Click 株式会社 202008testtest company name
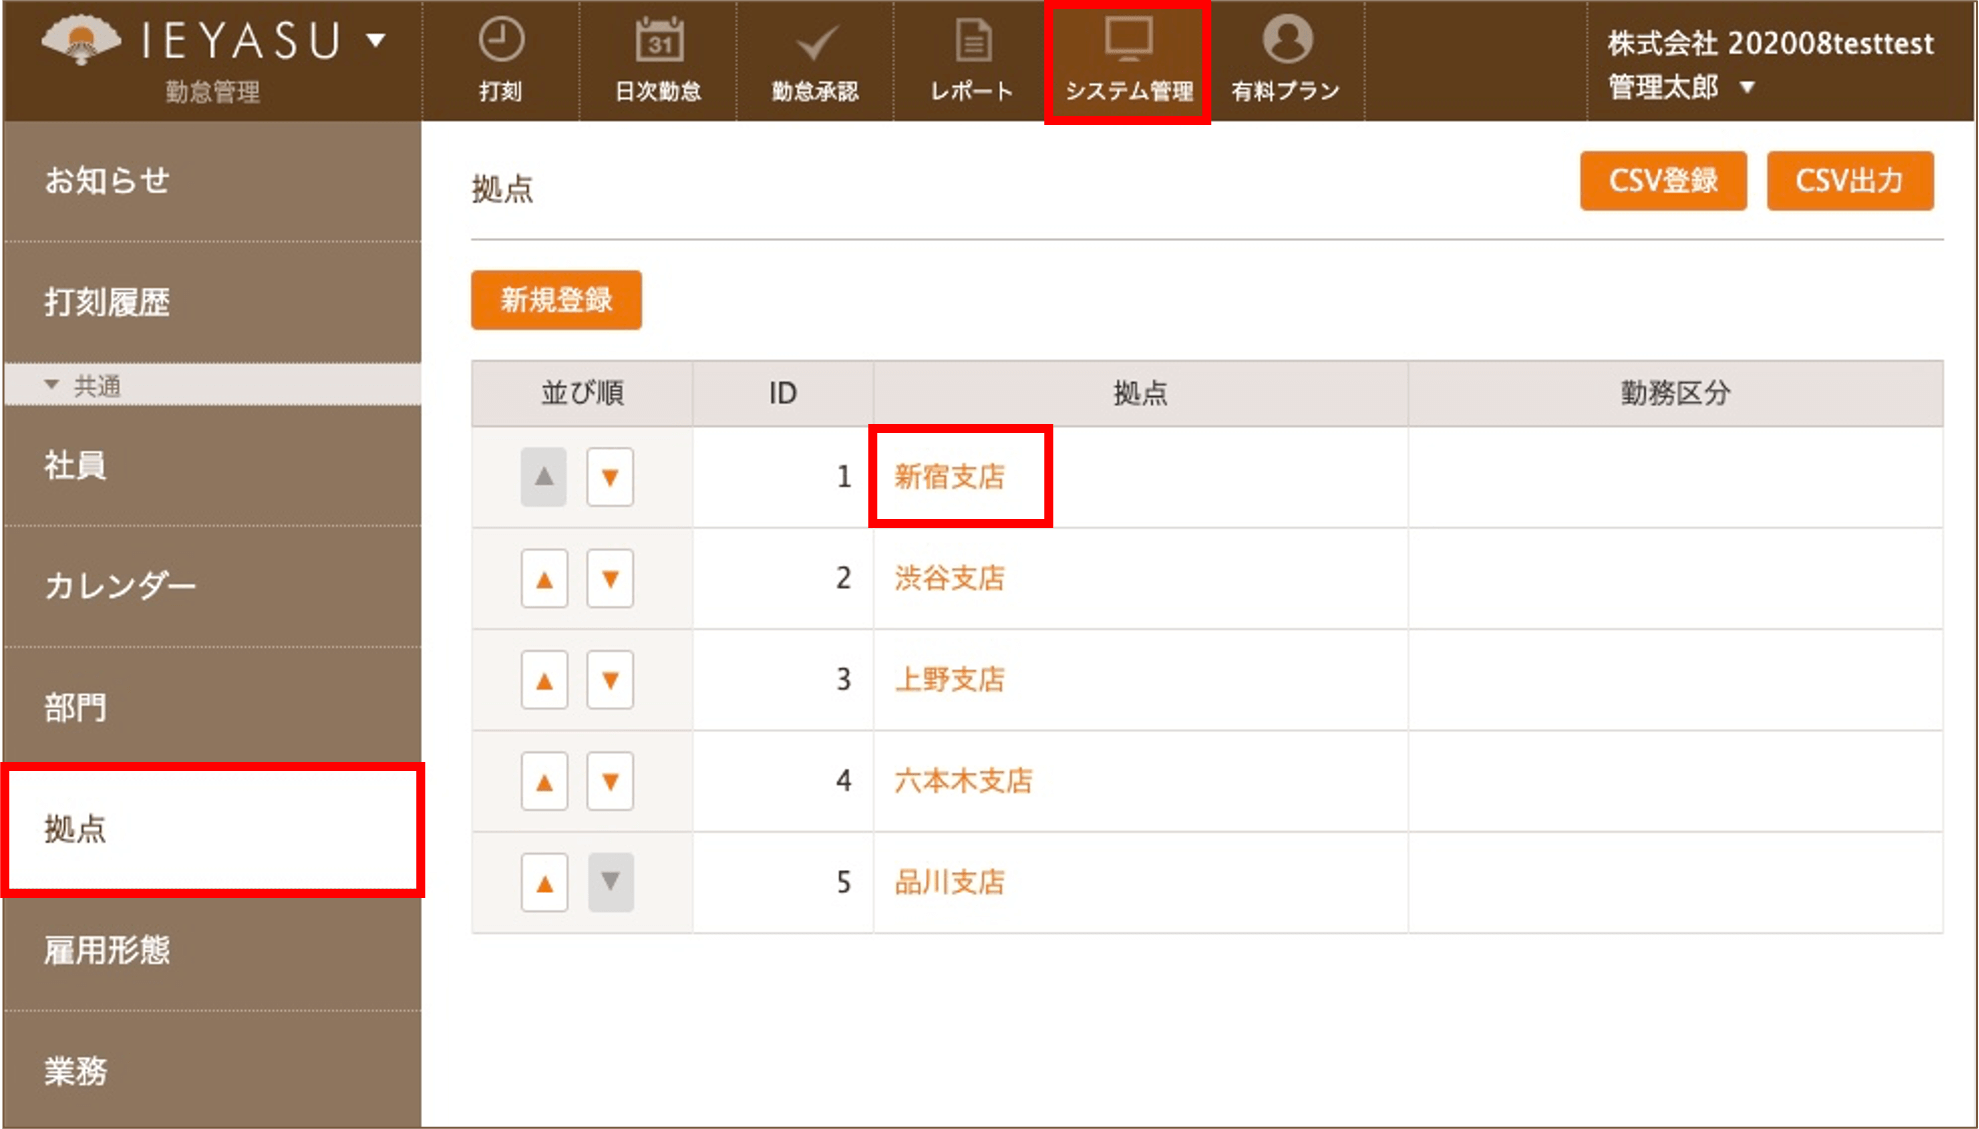The height and width of the screenshot is (1129, 1979). (x=1770, y=44)
